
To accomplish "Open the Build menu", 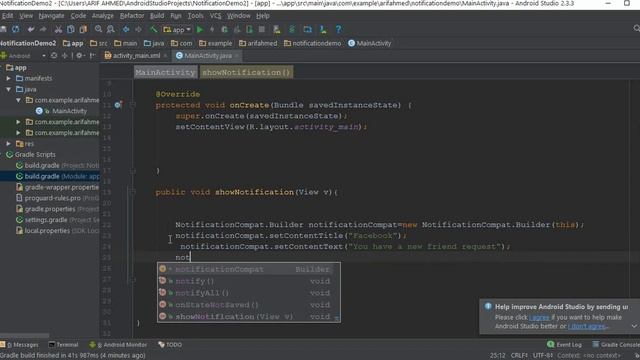I will point(157,16).
